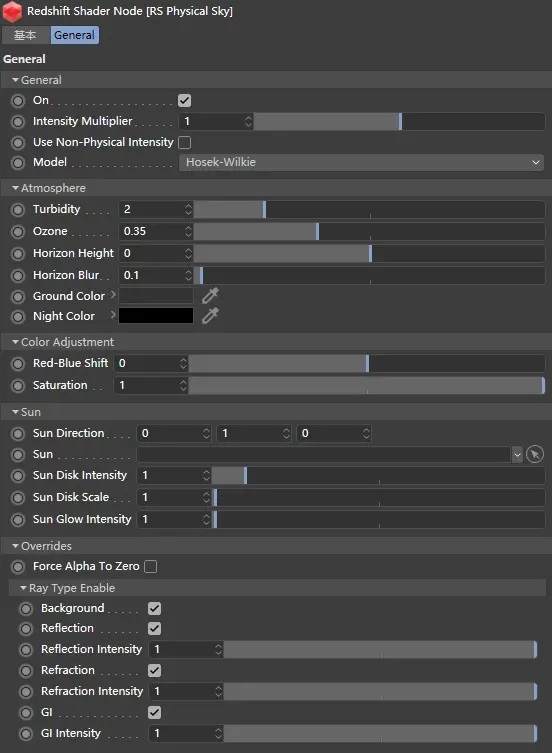Screen dimensions: 552x753
Task: Click animation dot beside Sun Glow Intensity
Action: point(18,520)
